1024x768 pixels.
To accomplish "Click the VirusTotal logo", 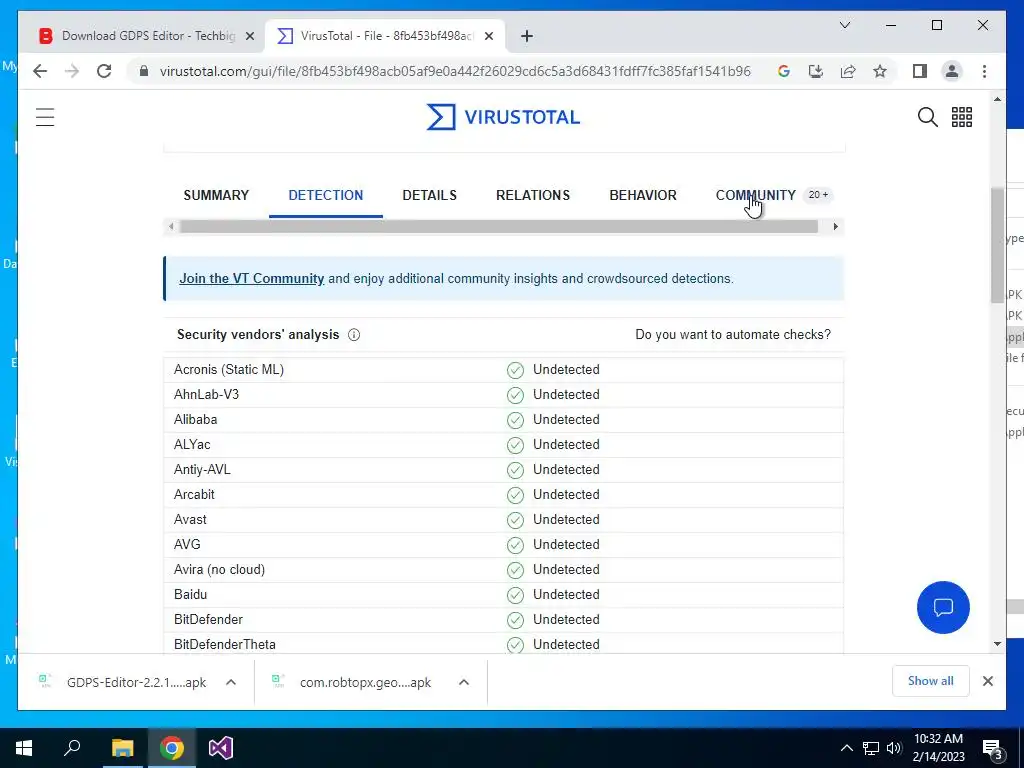I will tap(503, 117).
